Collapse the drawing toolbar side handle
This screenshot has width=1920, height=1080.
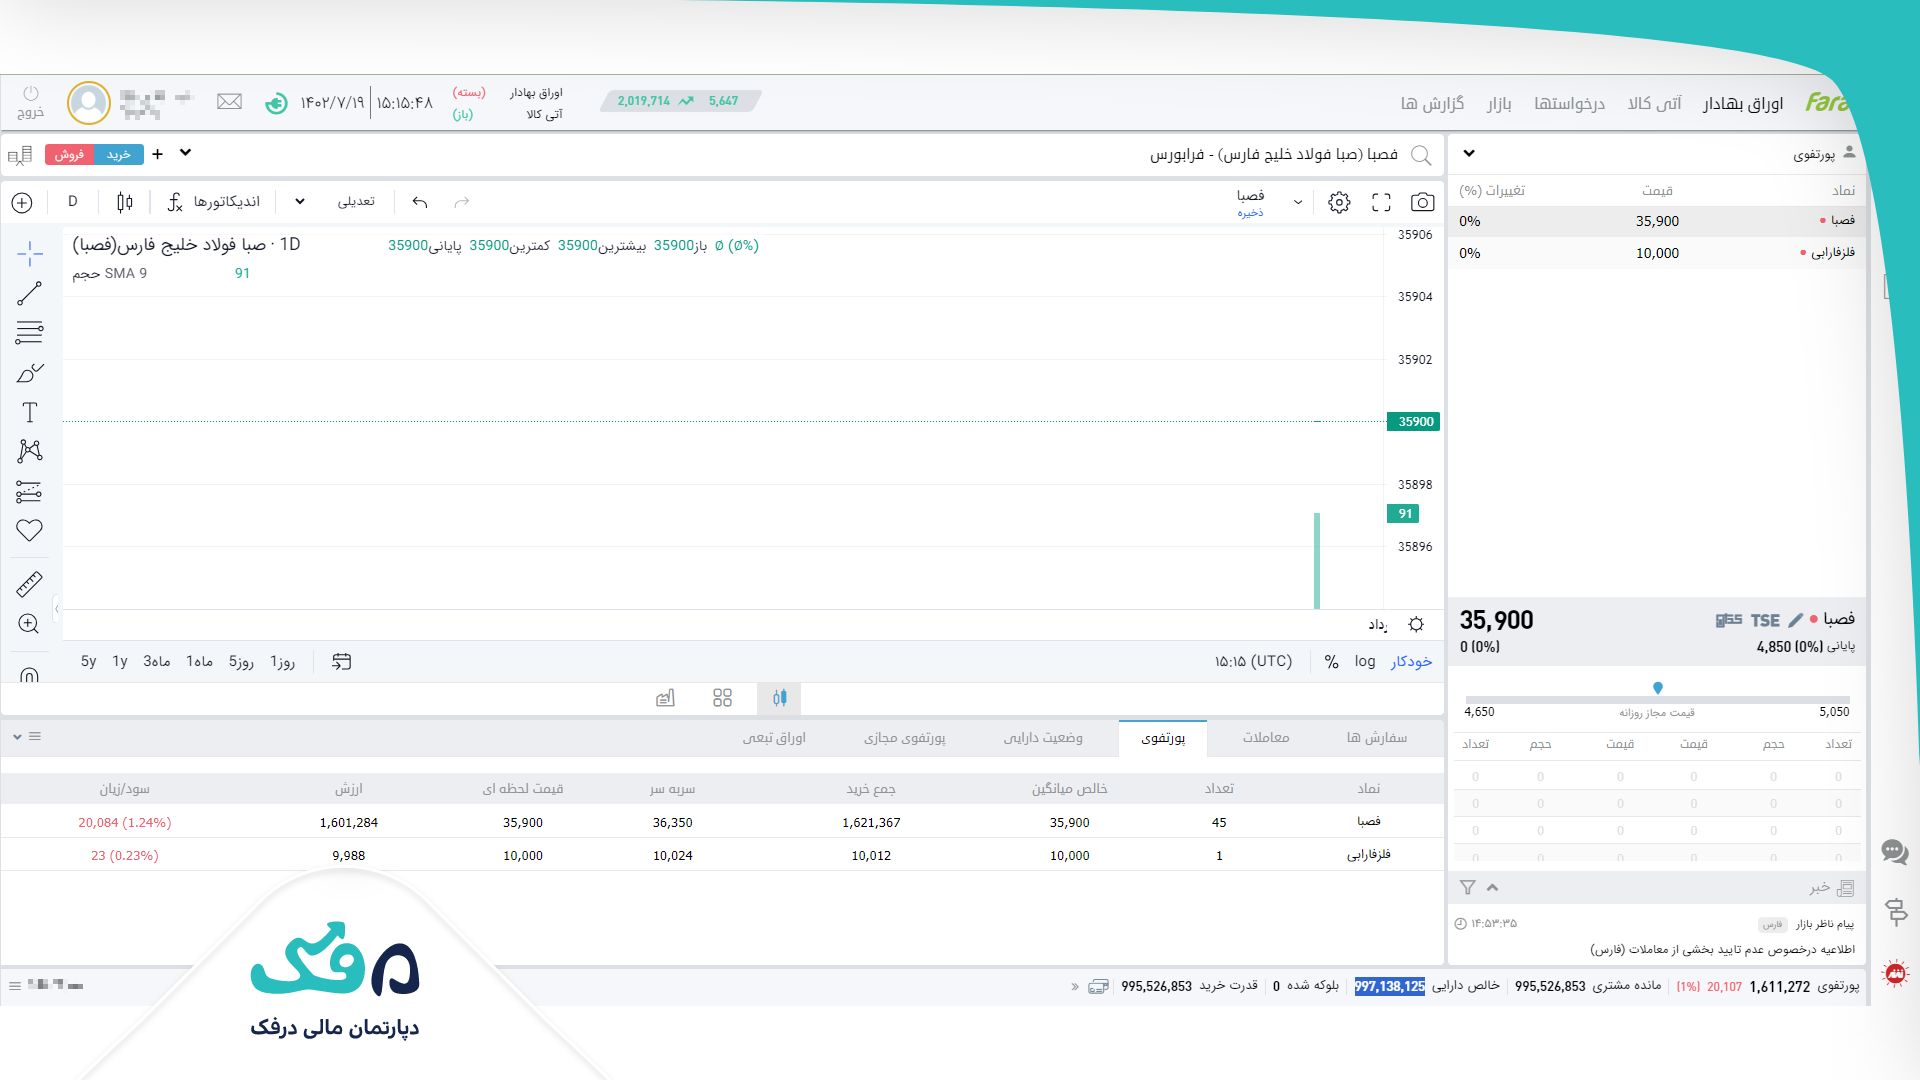(x=57, y=608)
